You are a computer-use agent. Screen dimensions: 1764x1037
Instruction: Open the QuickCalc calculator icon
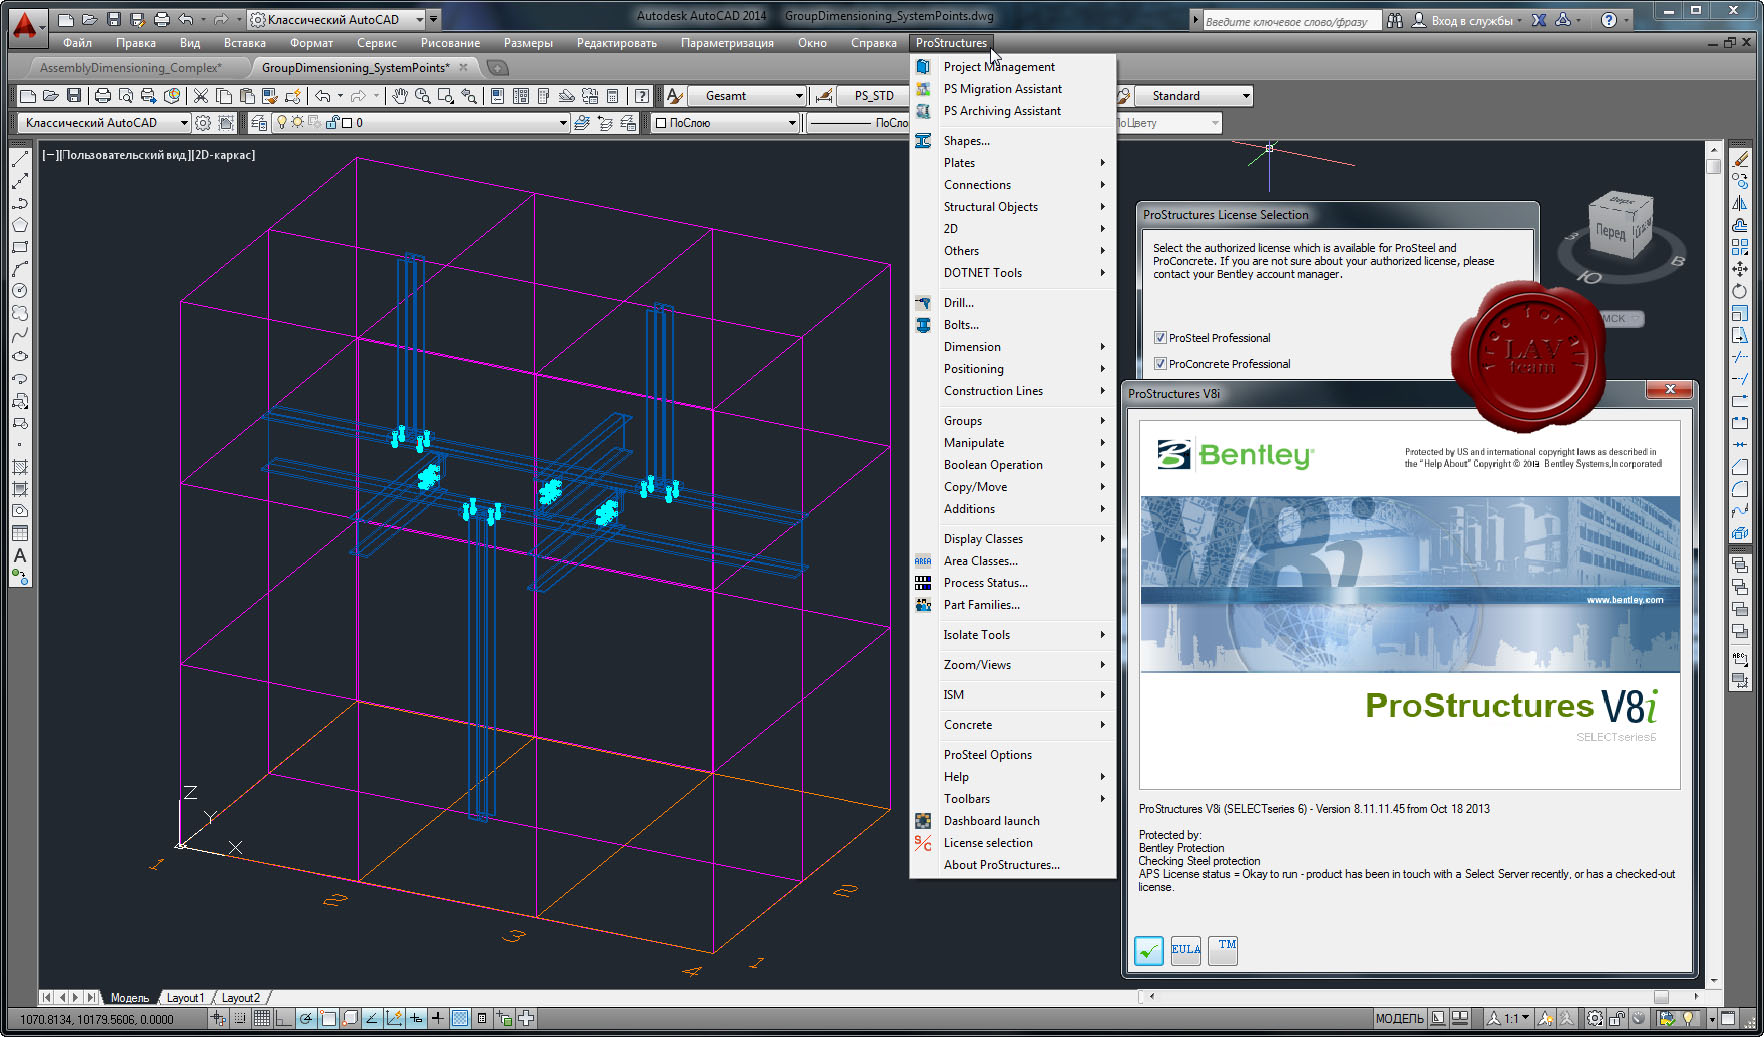[613, 96]
